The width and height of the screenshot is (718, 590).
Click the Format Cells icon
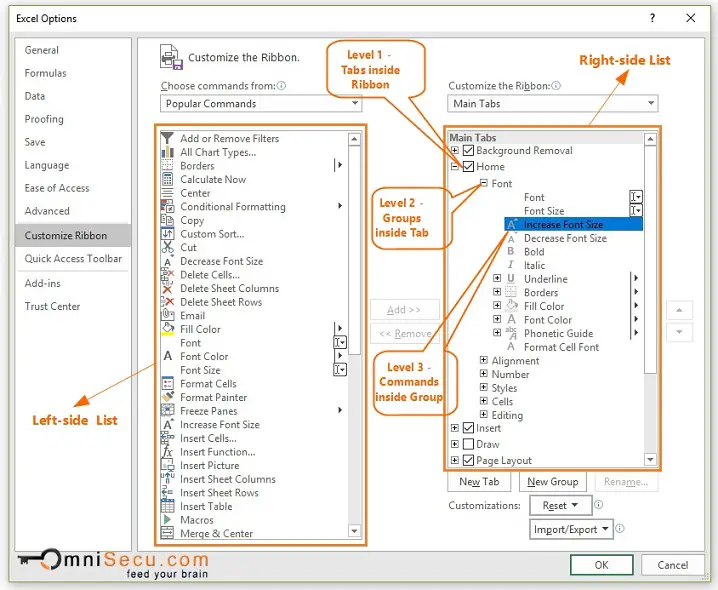click(x=167, y=383)
